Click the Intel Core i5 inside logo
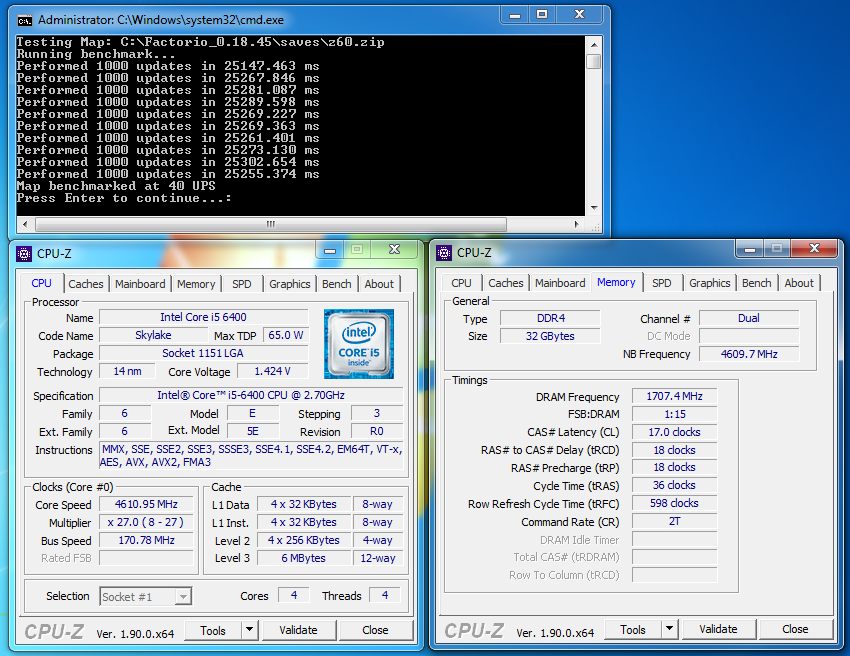This screenshot has width=850, height=656. [358, 344]
